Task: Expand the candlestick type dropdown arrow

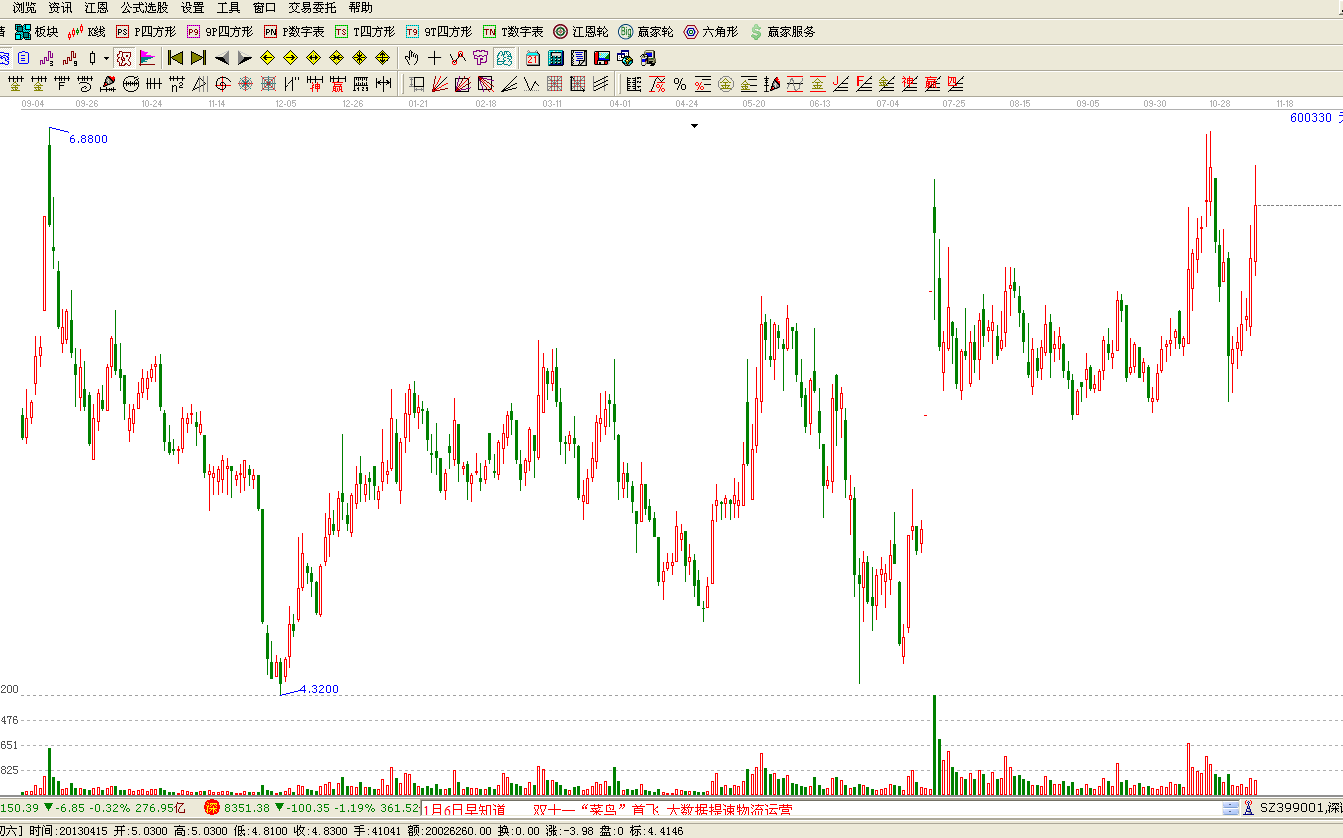Action: [105, 58]
